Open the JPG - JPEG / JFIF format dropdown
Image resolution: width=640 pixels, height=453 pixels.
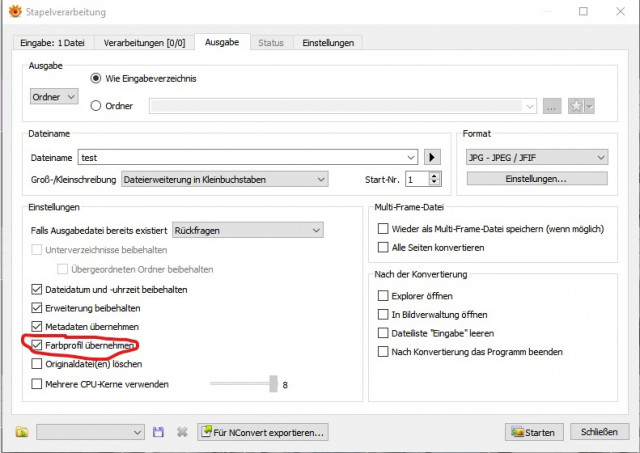coord(537,158)
